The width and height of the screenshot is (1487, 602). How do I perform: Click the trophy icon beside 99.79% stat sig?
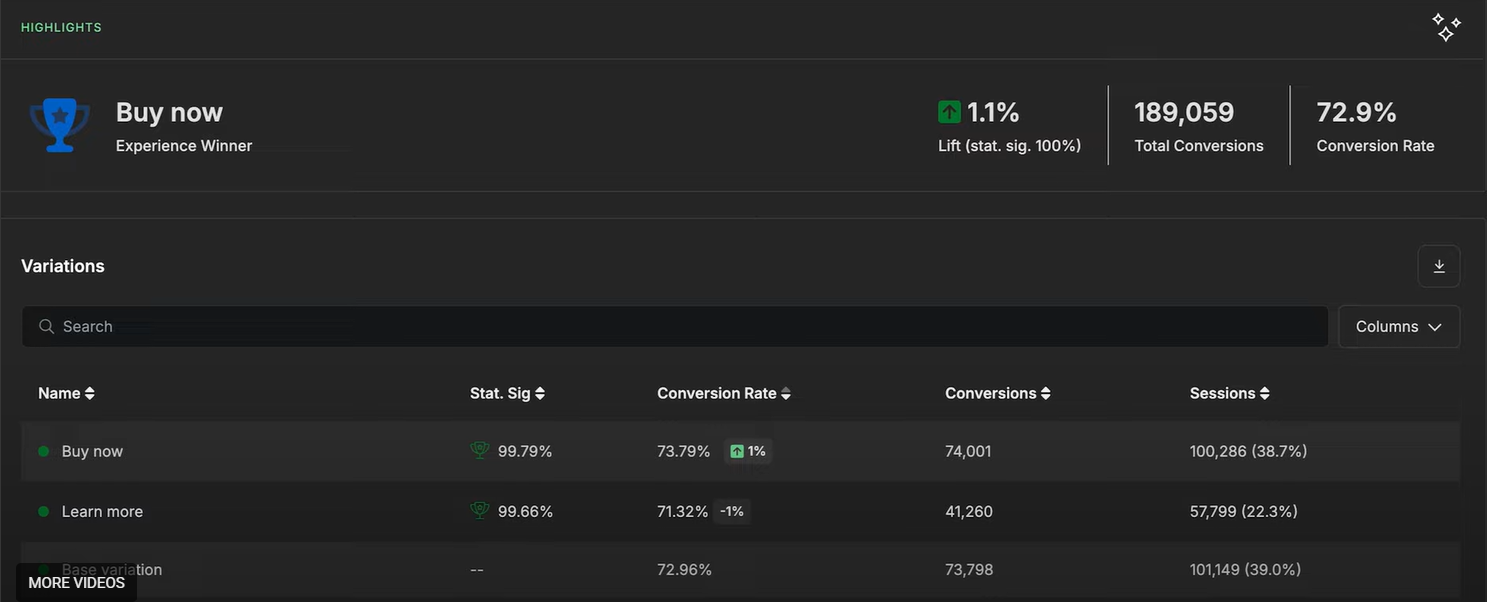tap(479, 451)
